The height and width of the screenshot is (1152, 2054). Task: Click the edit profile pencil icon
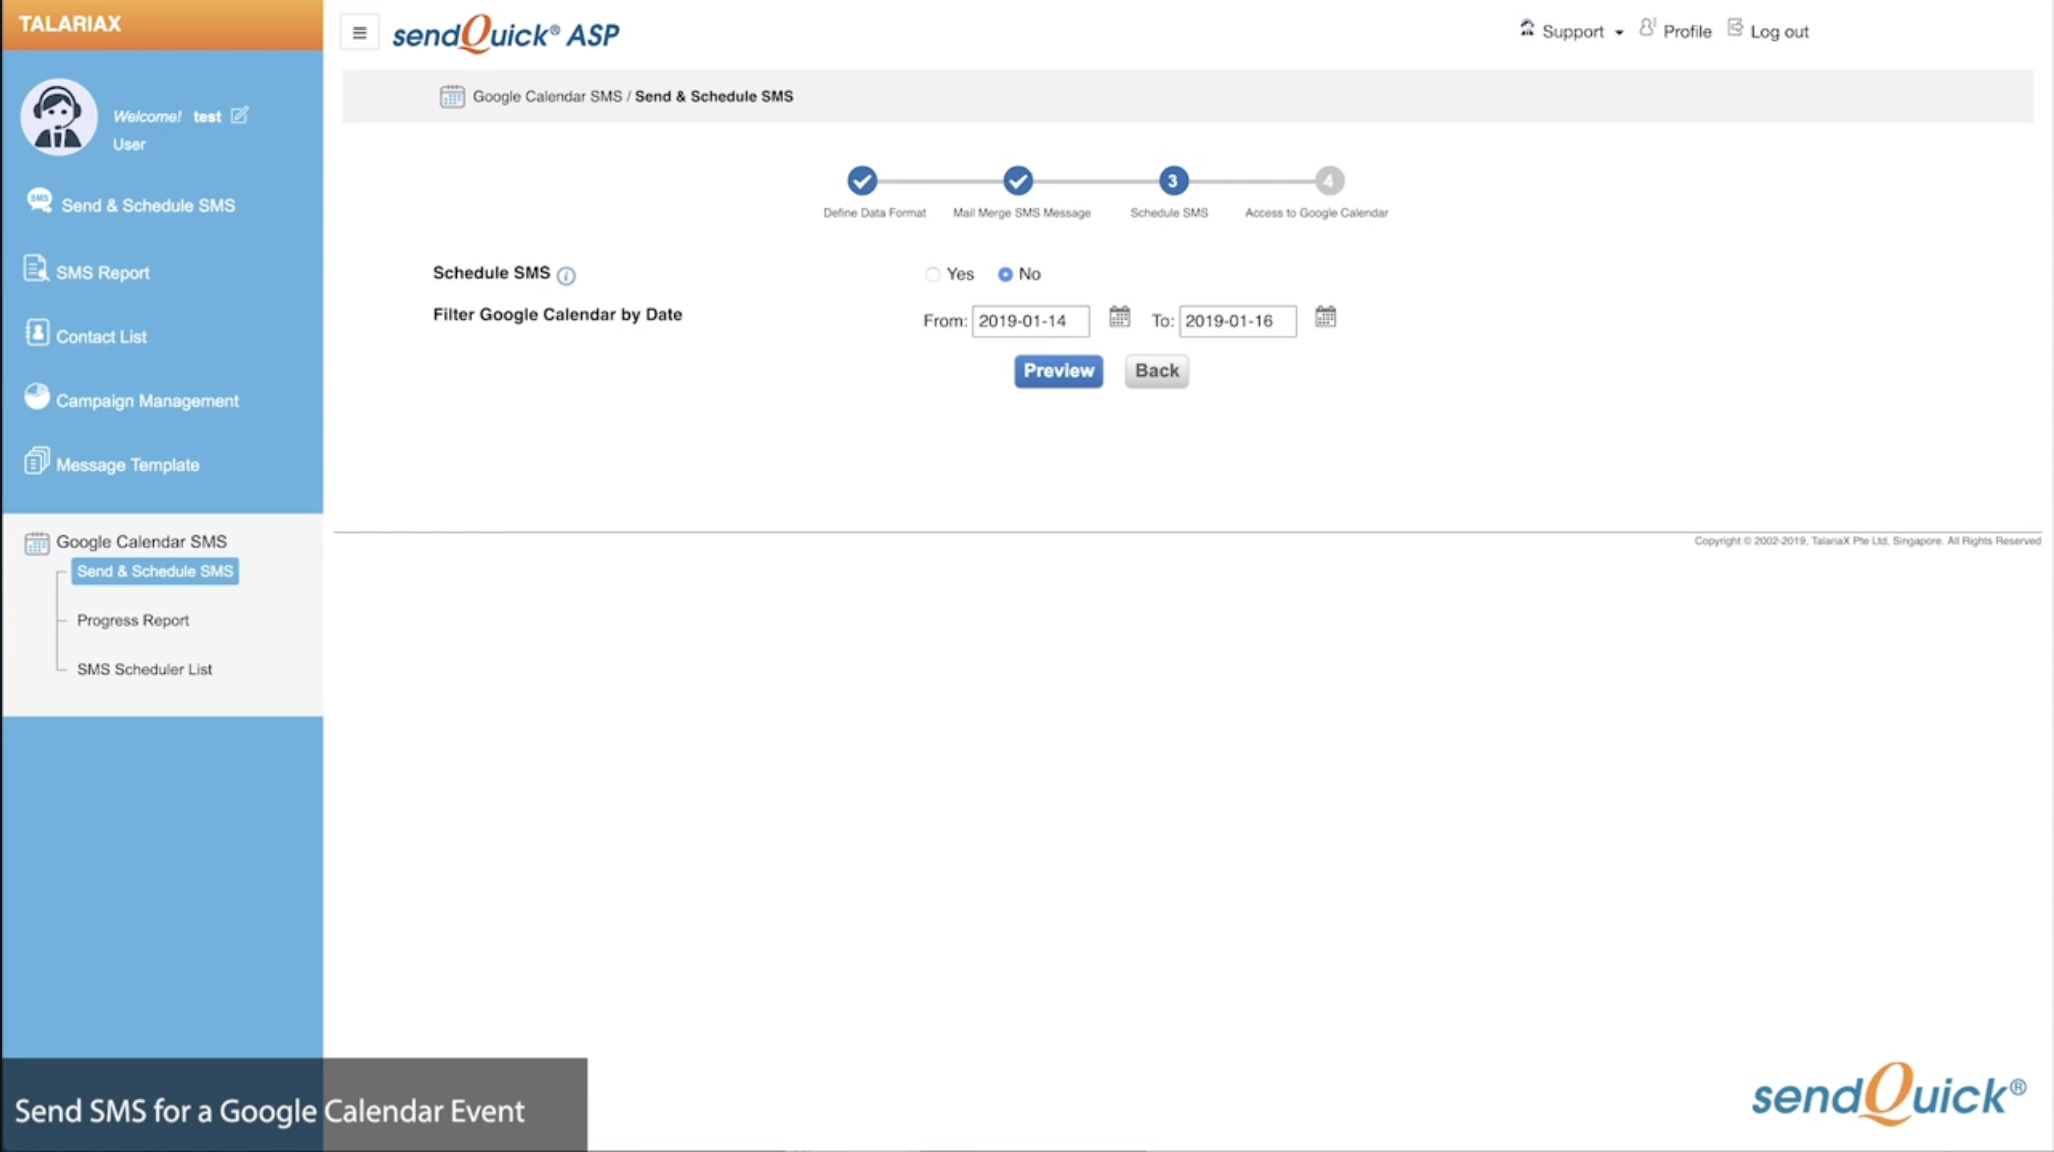click(x=239, y=115)
